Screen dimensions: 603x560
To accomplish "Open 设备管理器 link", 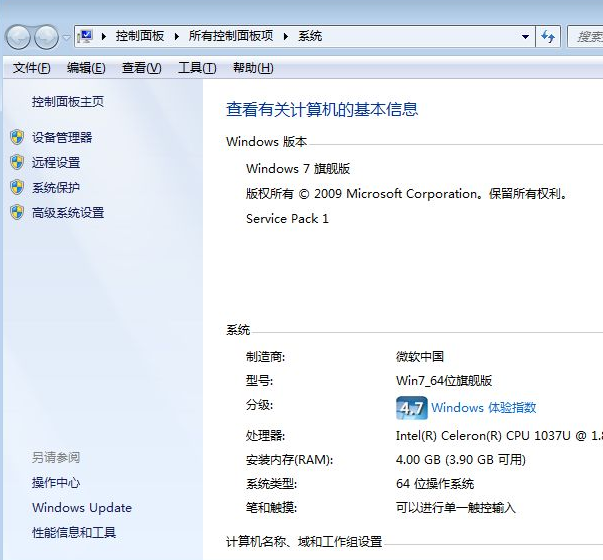I will pyautogui.click(x=62, y=137).
